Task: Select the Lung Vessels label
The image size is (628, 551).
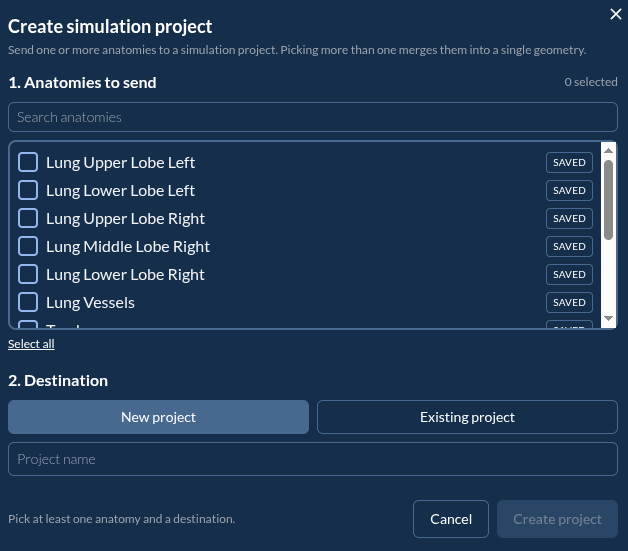Action: pos(90,303)
